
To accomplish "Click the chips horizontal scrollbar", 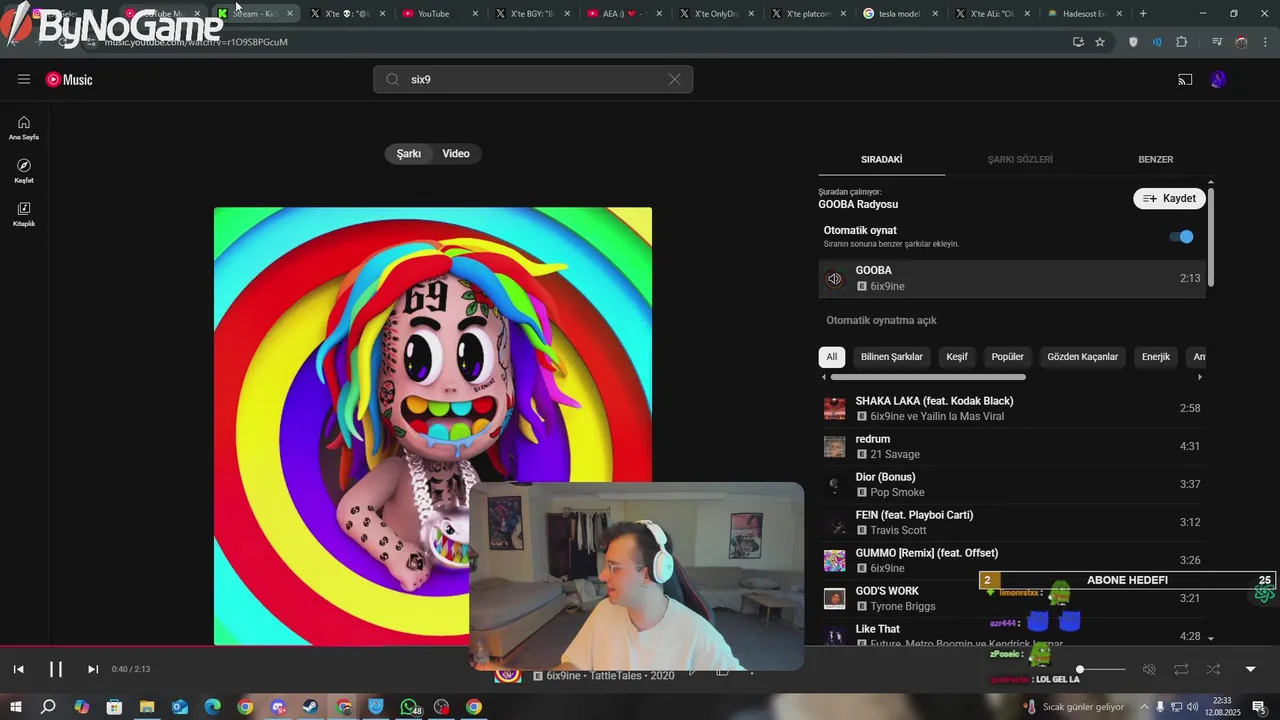I will [928, 377].
